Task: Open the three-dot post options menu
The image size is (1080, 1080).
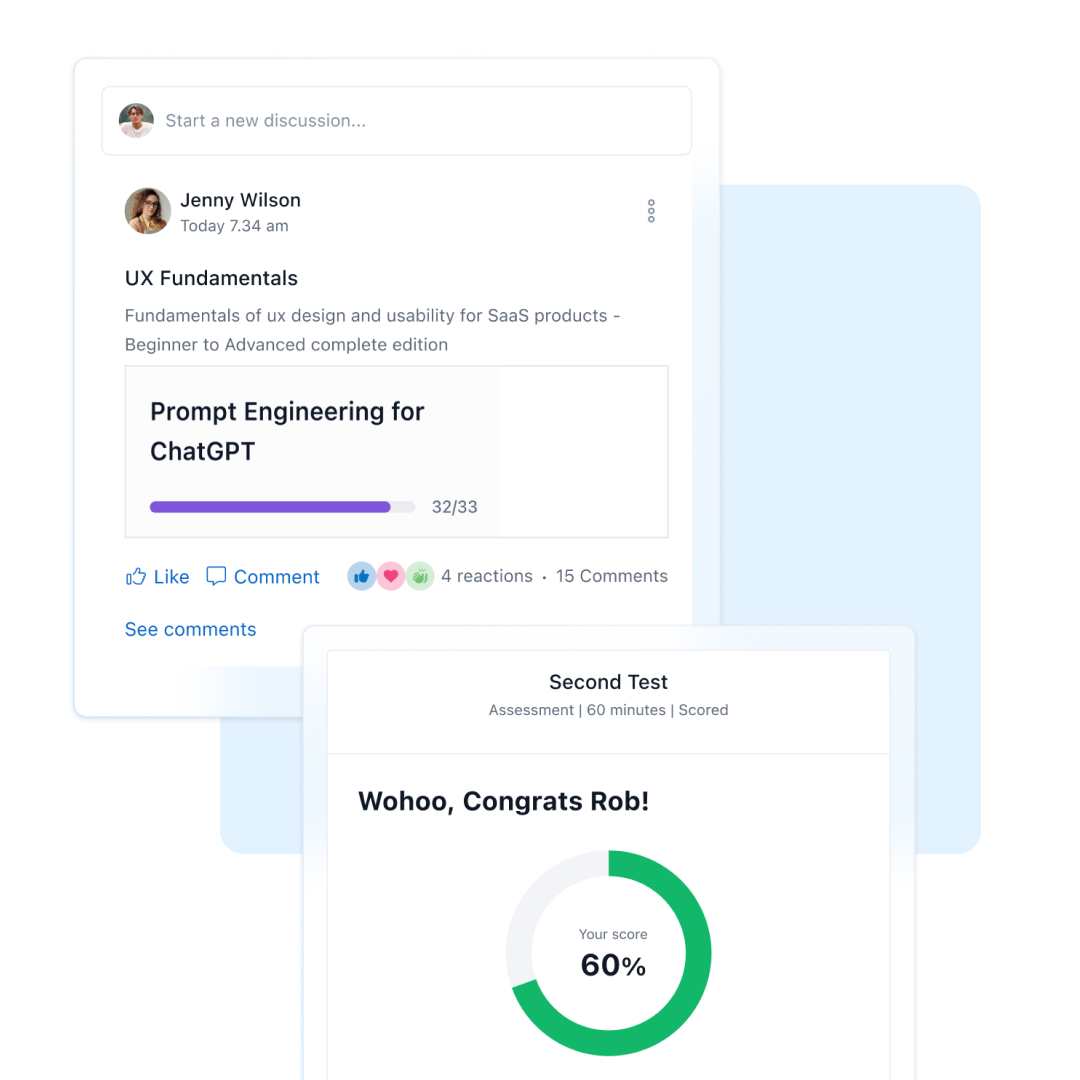Action: pos(651,211)
